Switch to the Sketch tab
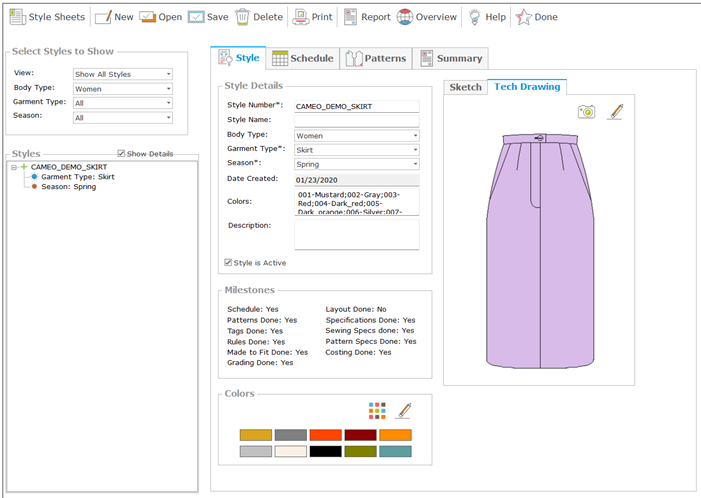 465,88
